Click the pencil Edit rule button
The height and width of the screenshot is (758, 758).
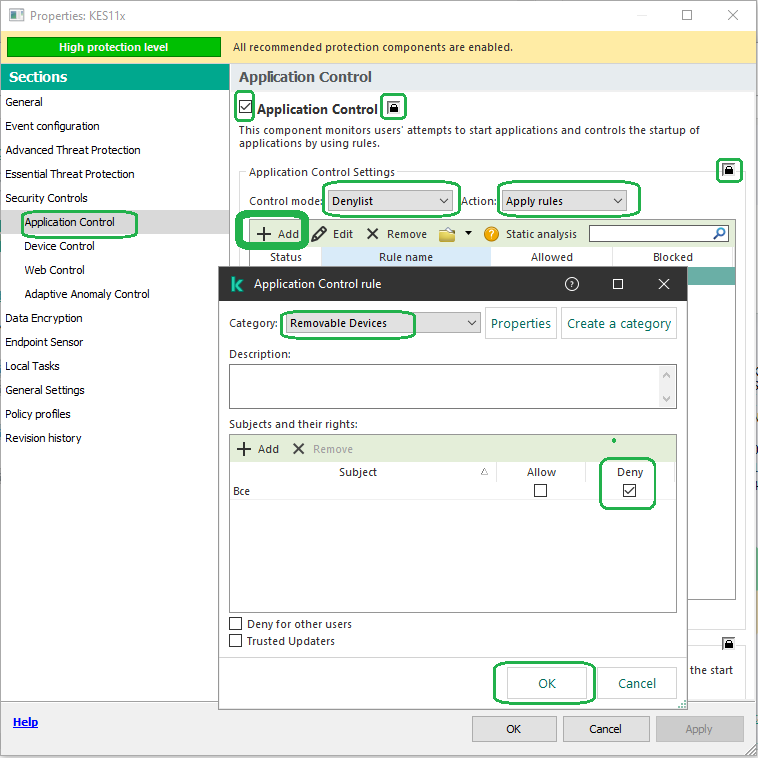(332, 234)
